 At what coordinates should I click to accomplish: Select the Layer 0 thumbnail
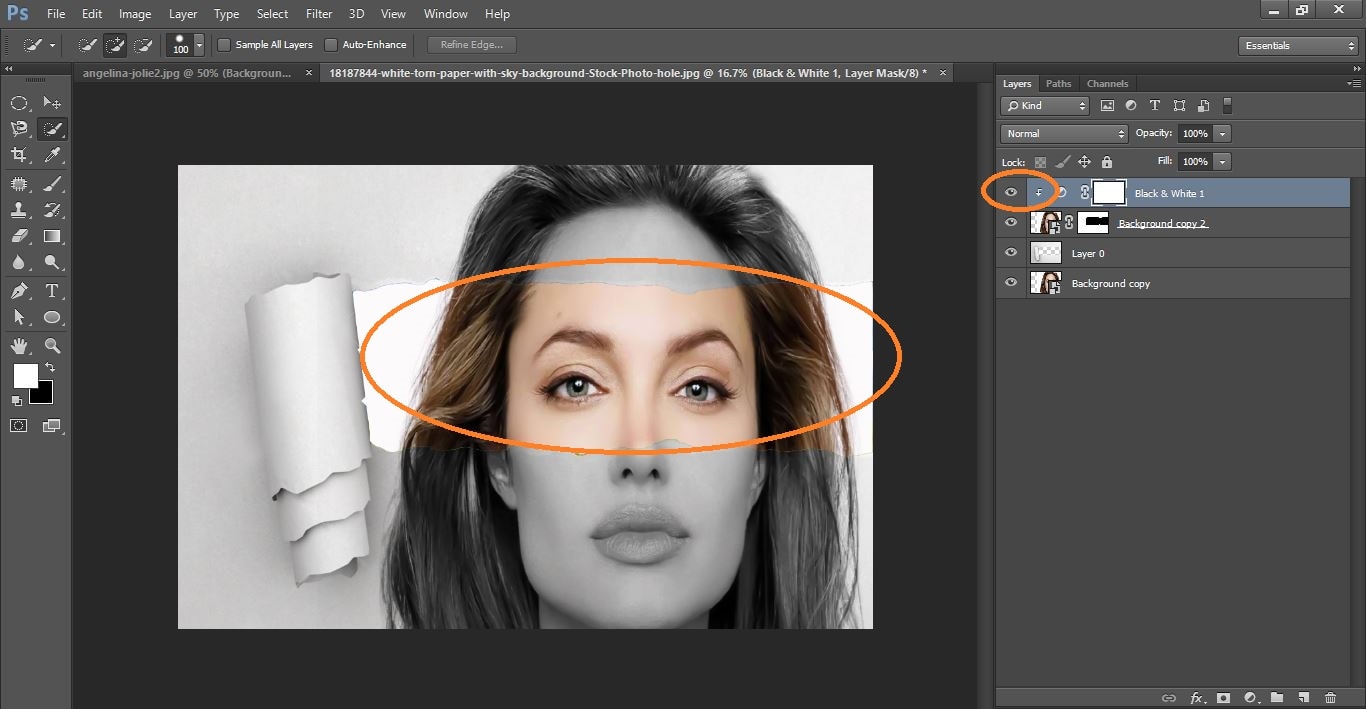click(x=1046, y=253)
